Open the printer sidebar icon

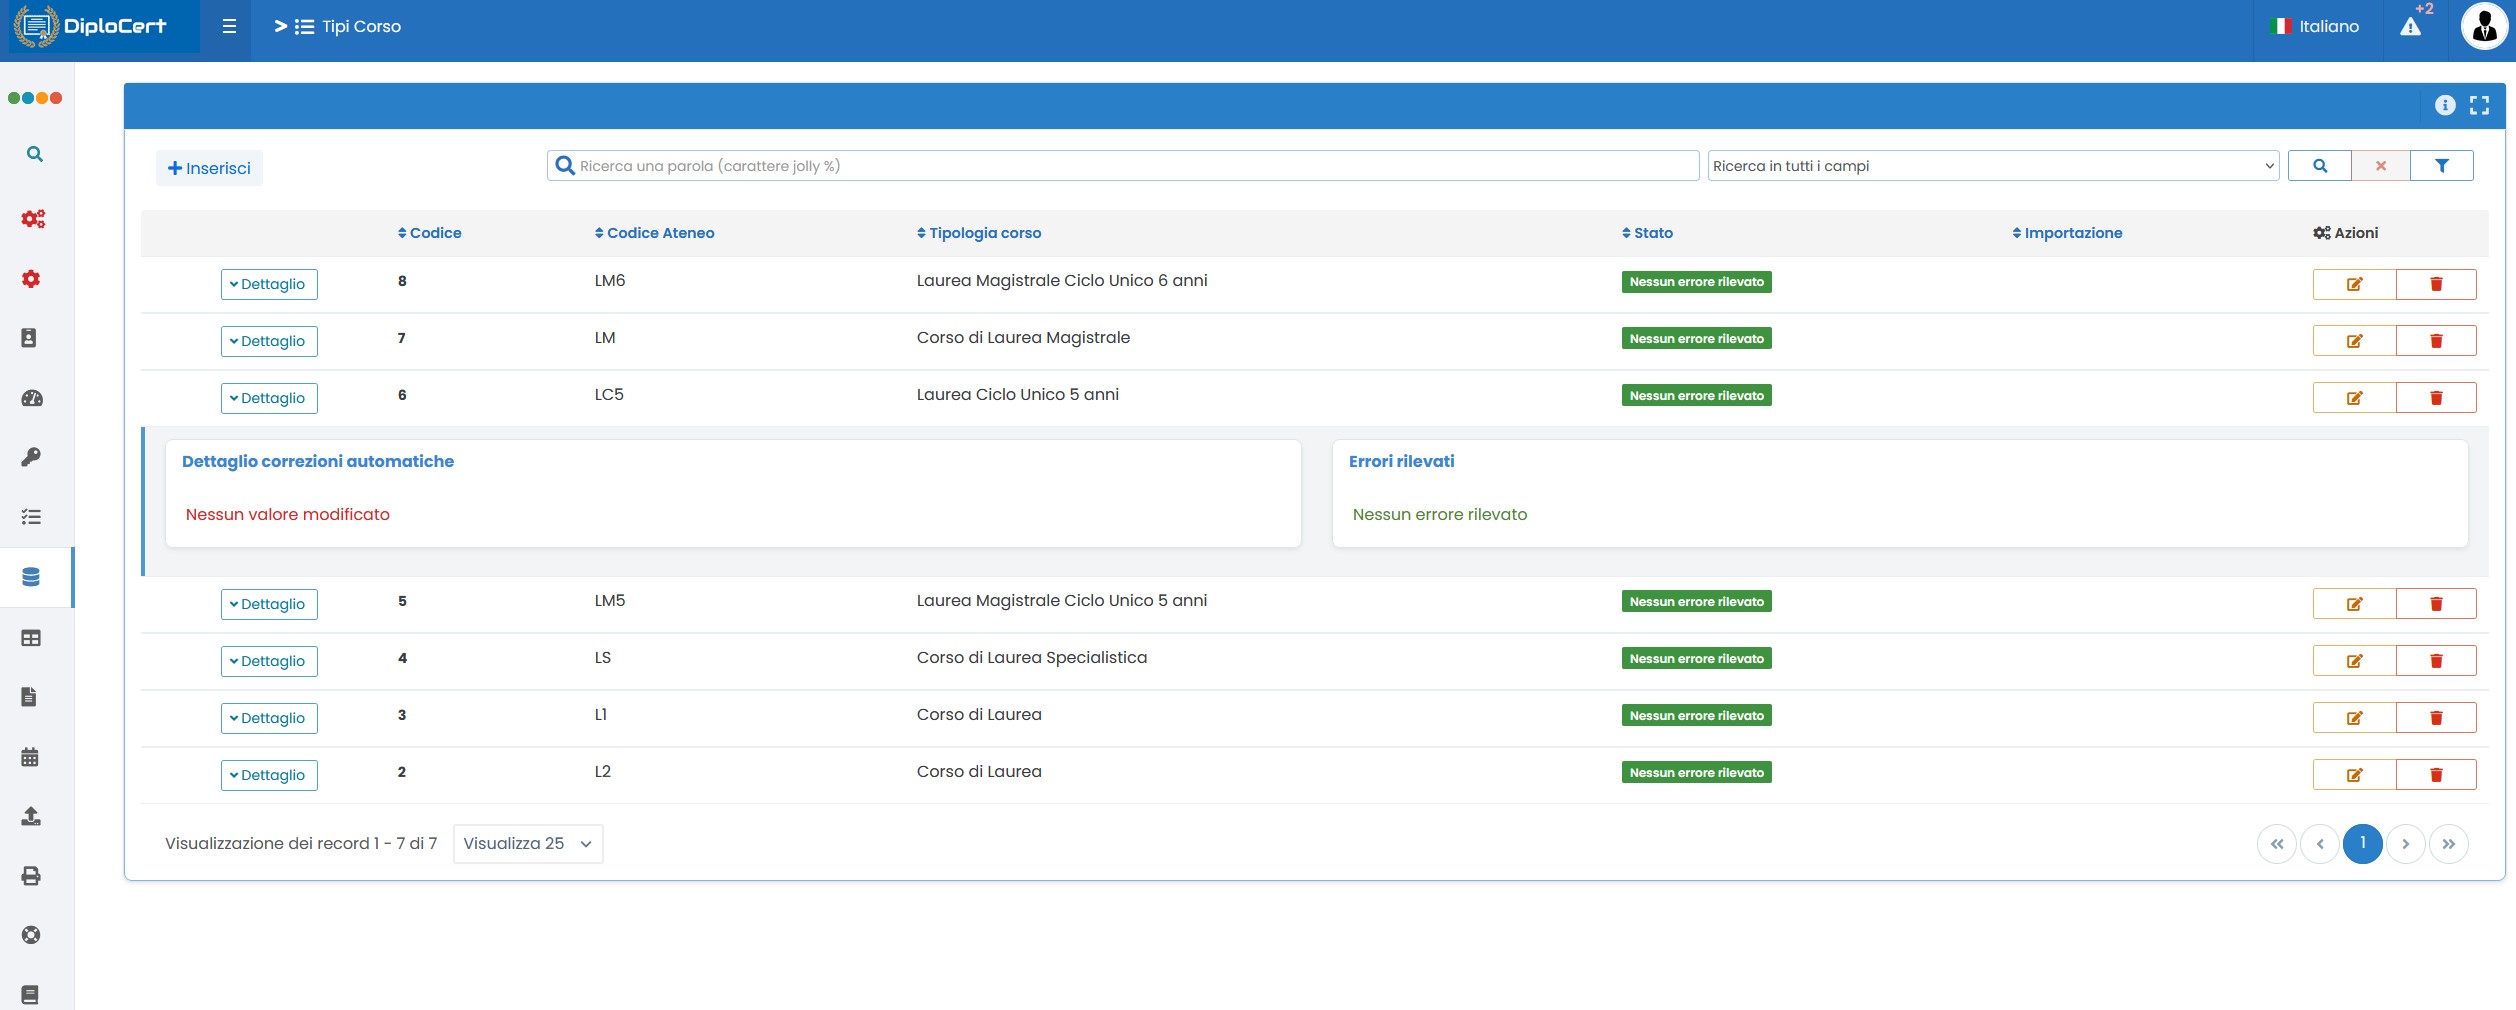click(x=31, y=876)
